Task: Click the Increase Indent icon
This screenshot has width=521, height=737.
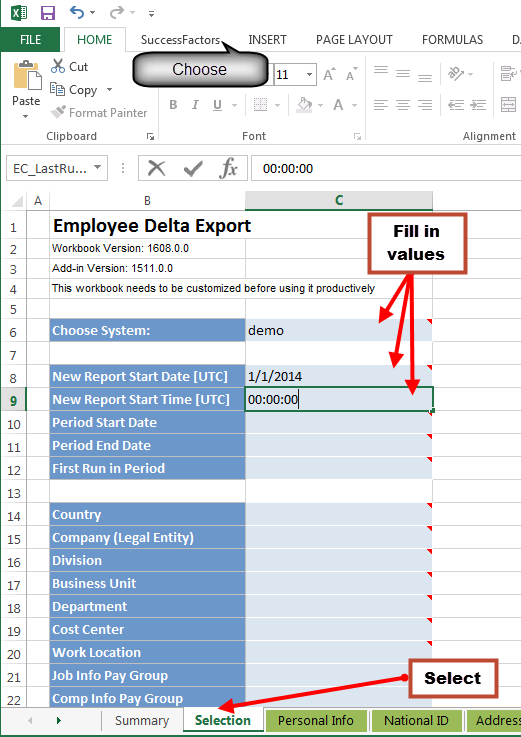Action: click(x=478, y=104)
